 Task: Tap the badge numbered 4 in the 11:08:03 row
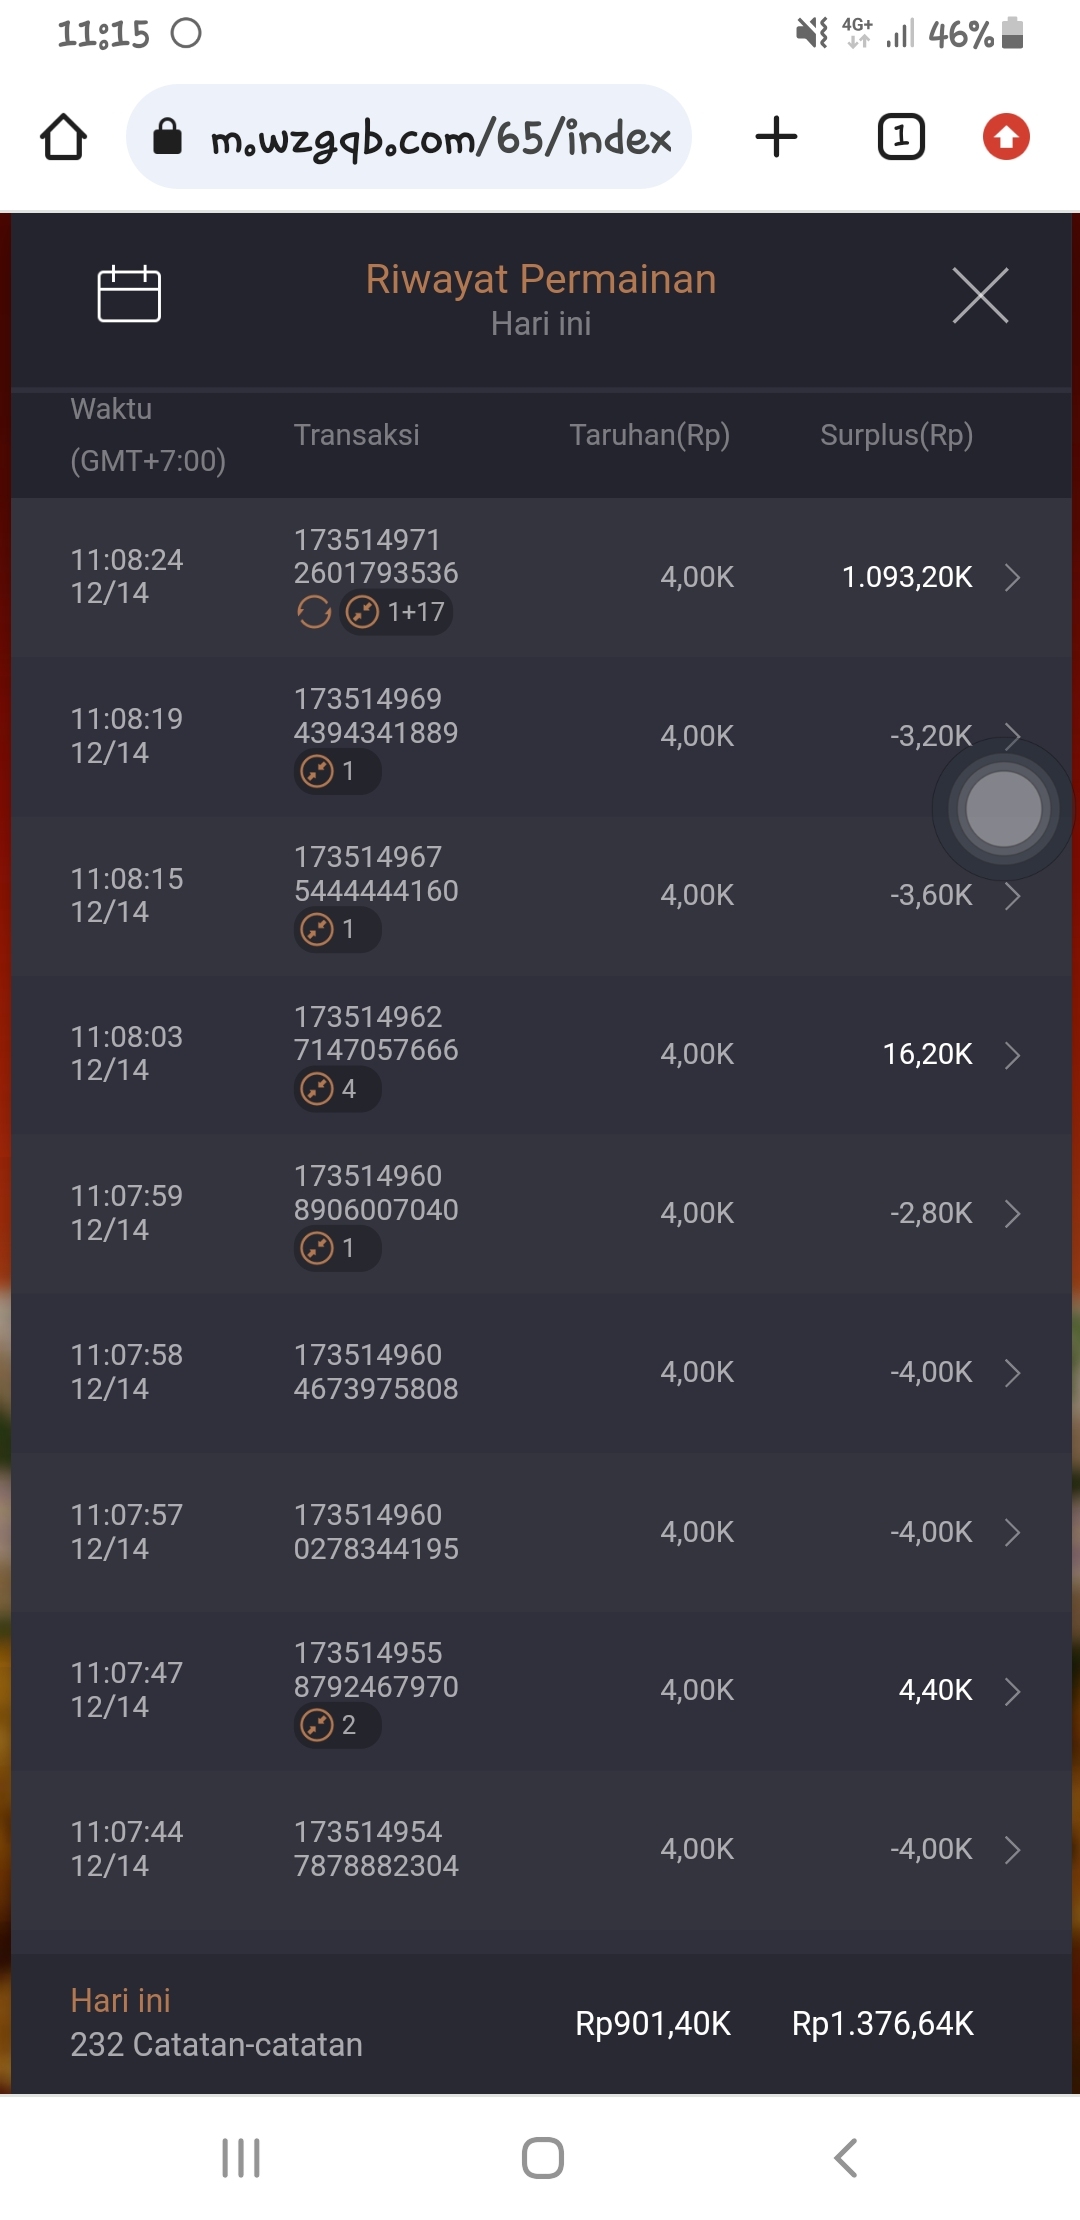[337, 1089]
